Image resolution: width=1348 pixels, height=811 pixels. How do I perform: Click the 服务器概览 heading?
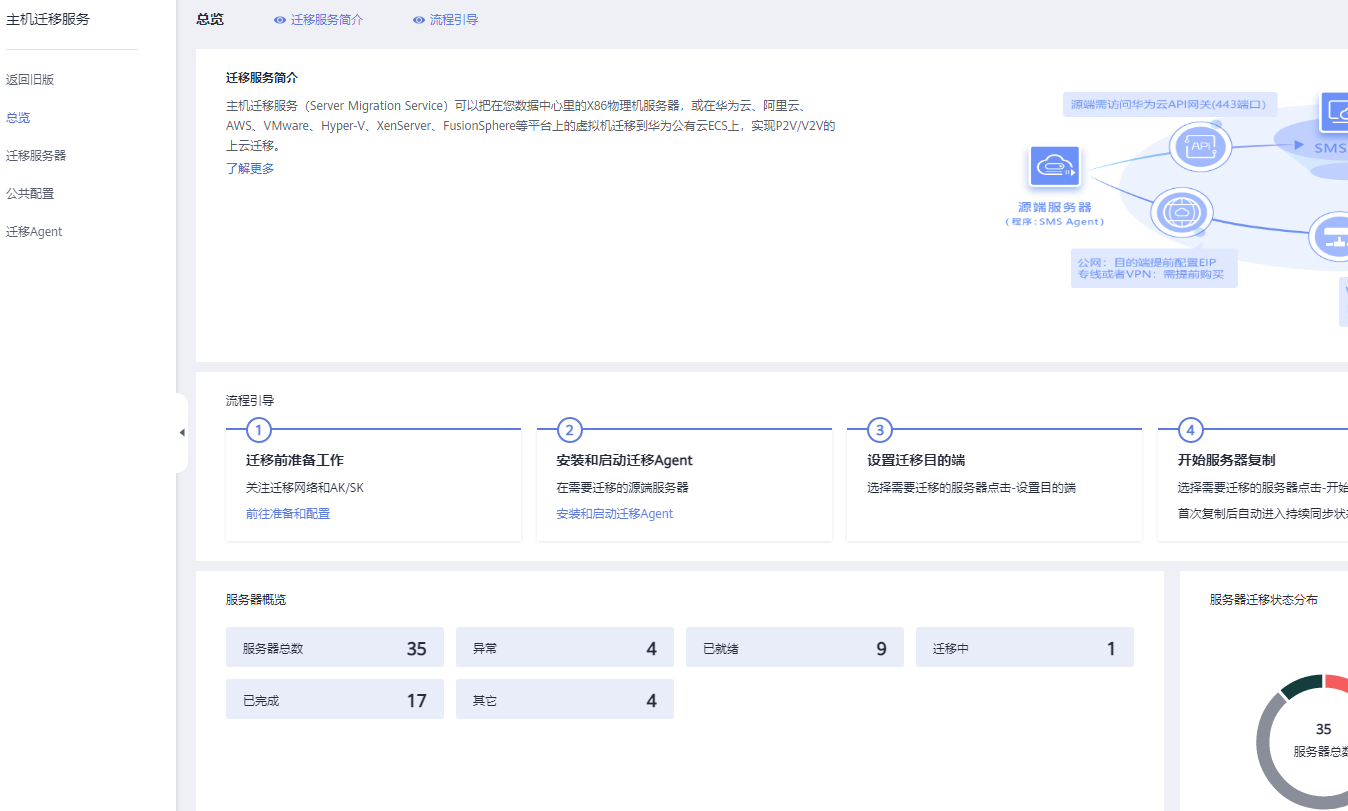tap(256, 599)
